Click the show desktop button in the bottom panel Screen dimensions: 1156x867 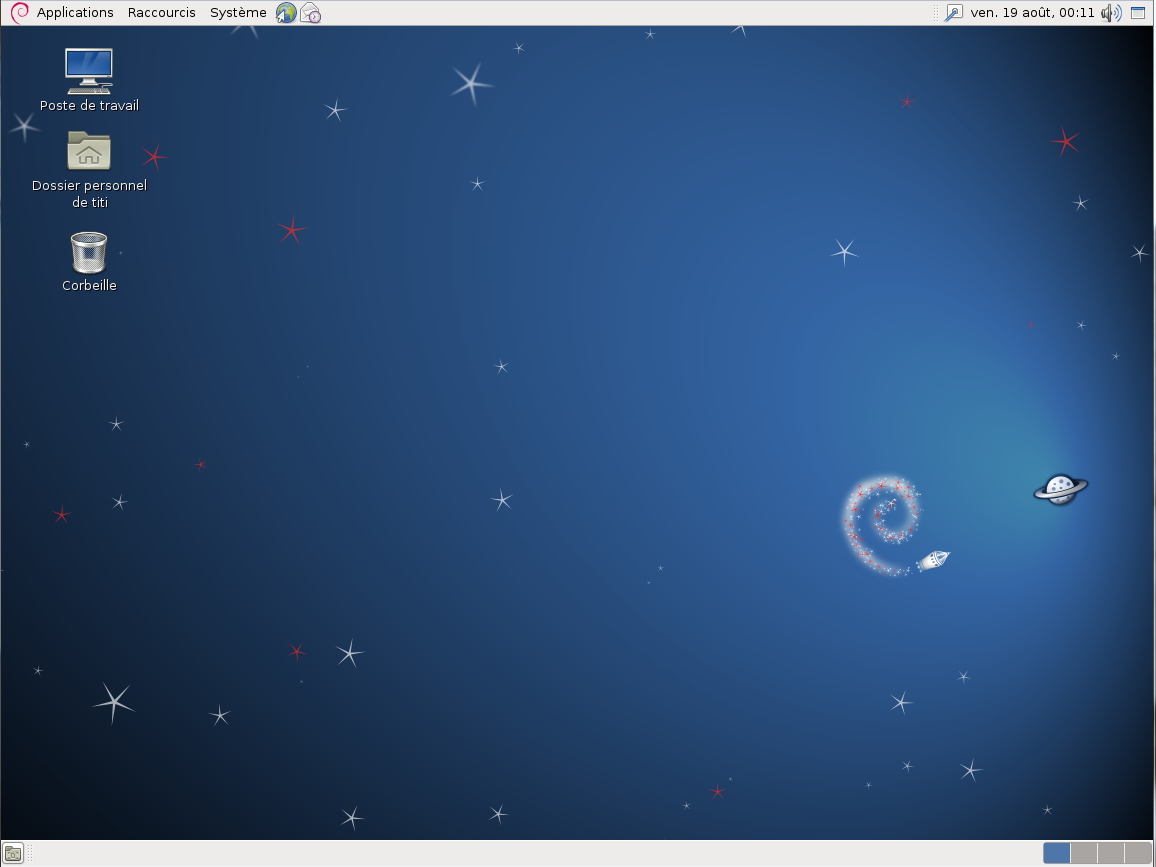point(13,853)
